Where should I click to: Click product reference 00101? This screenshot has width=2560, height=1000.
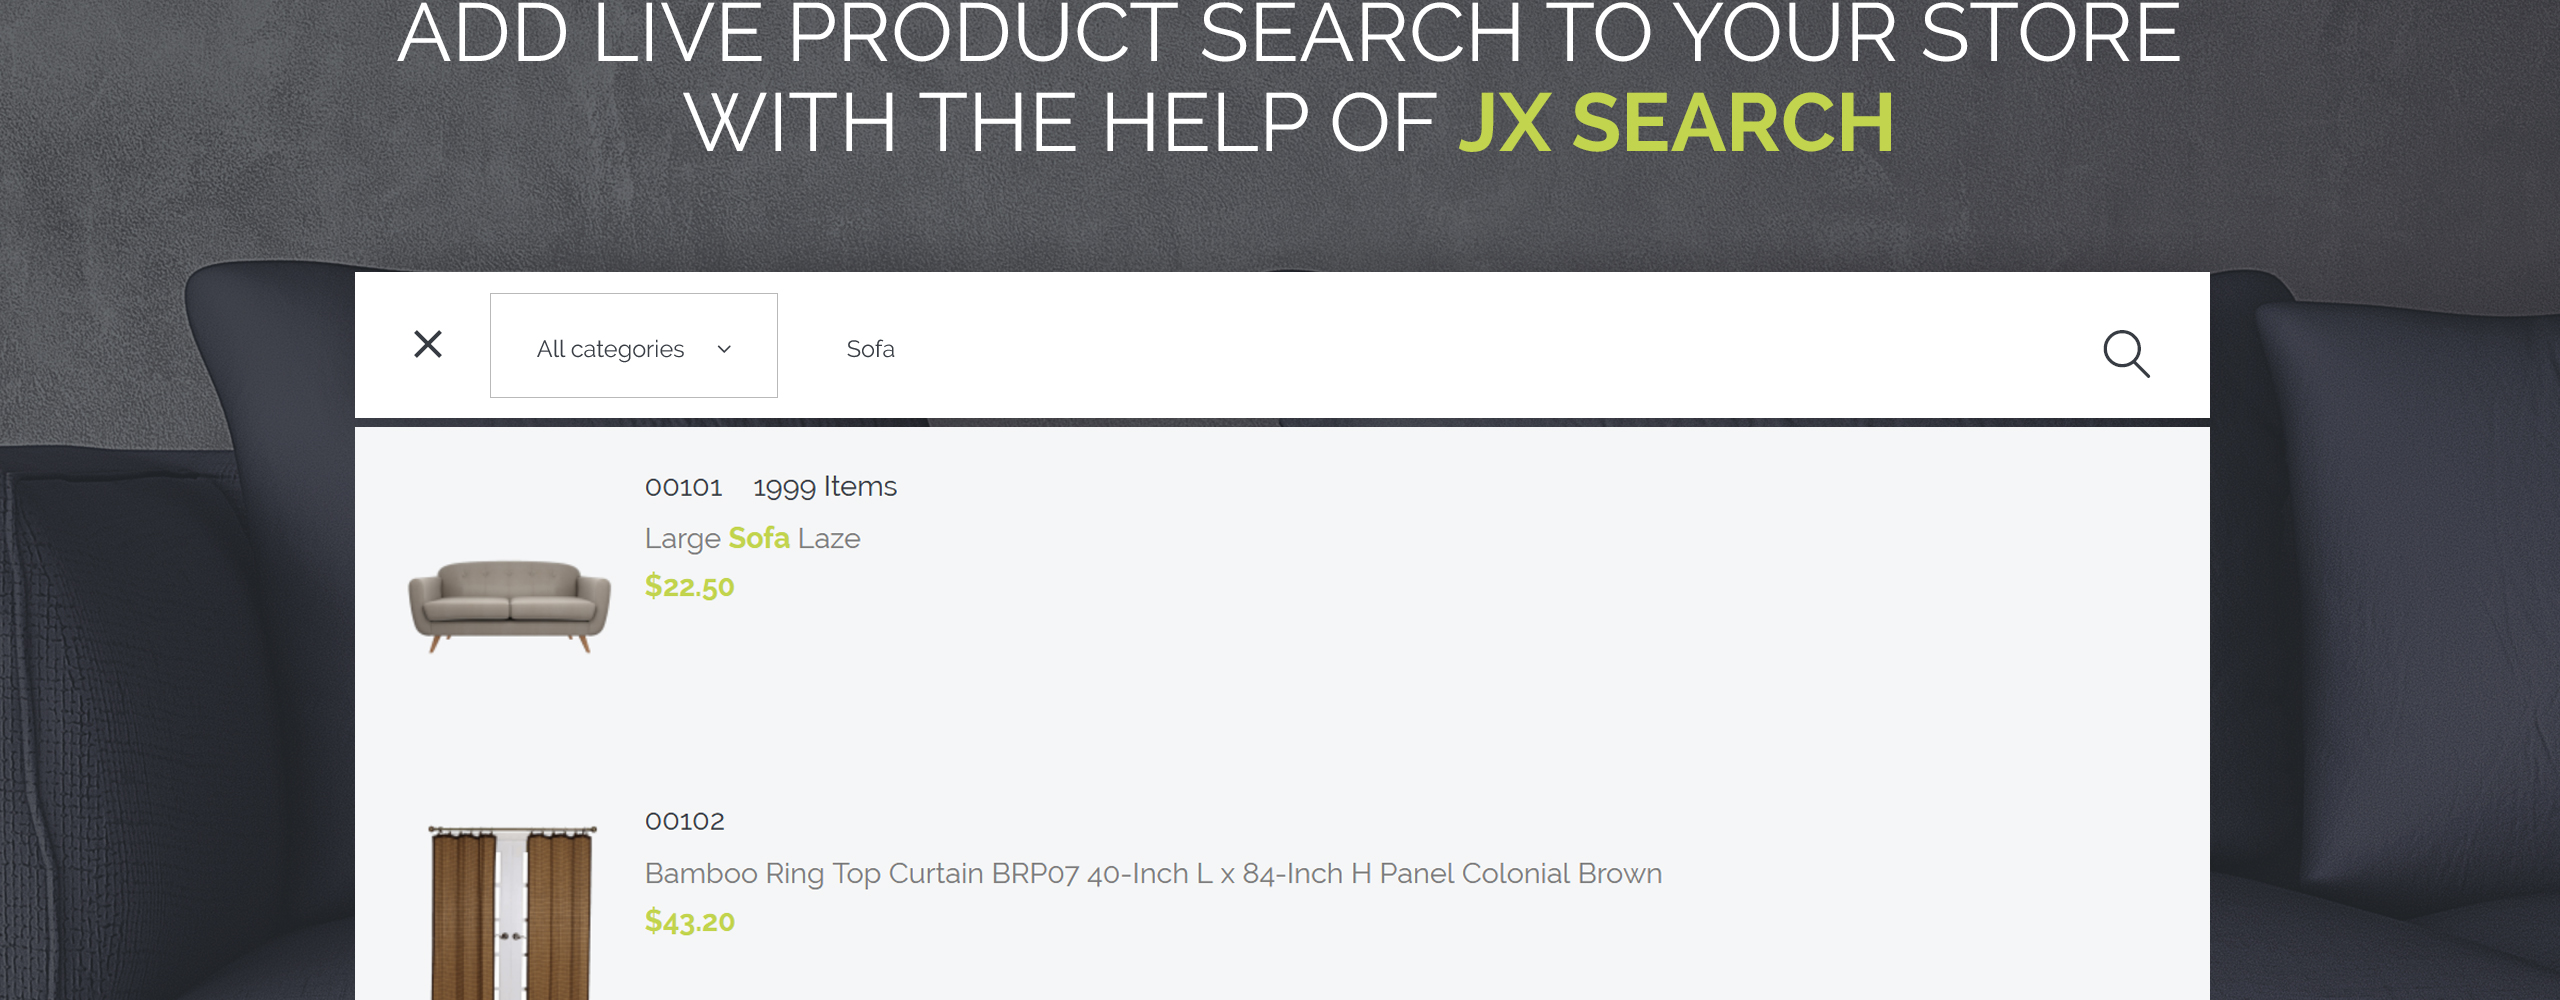pyautogui.click(x=683, y=487)
